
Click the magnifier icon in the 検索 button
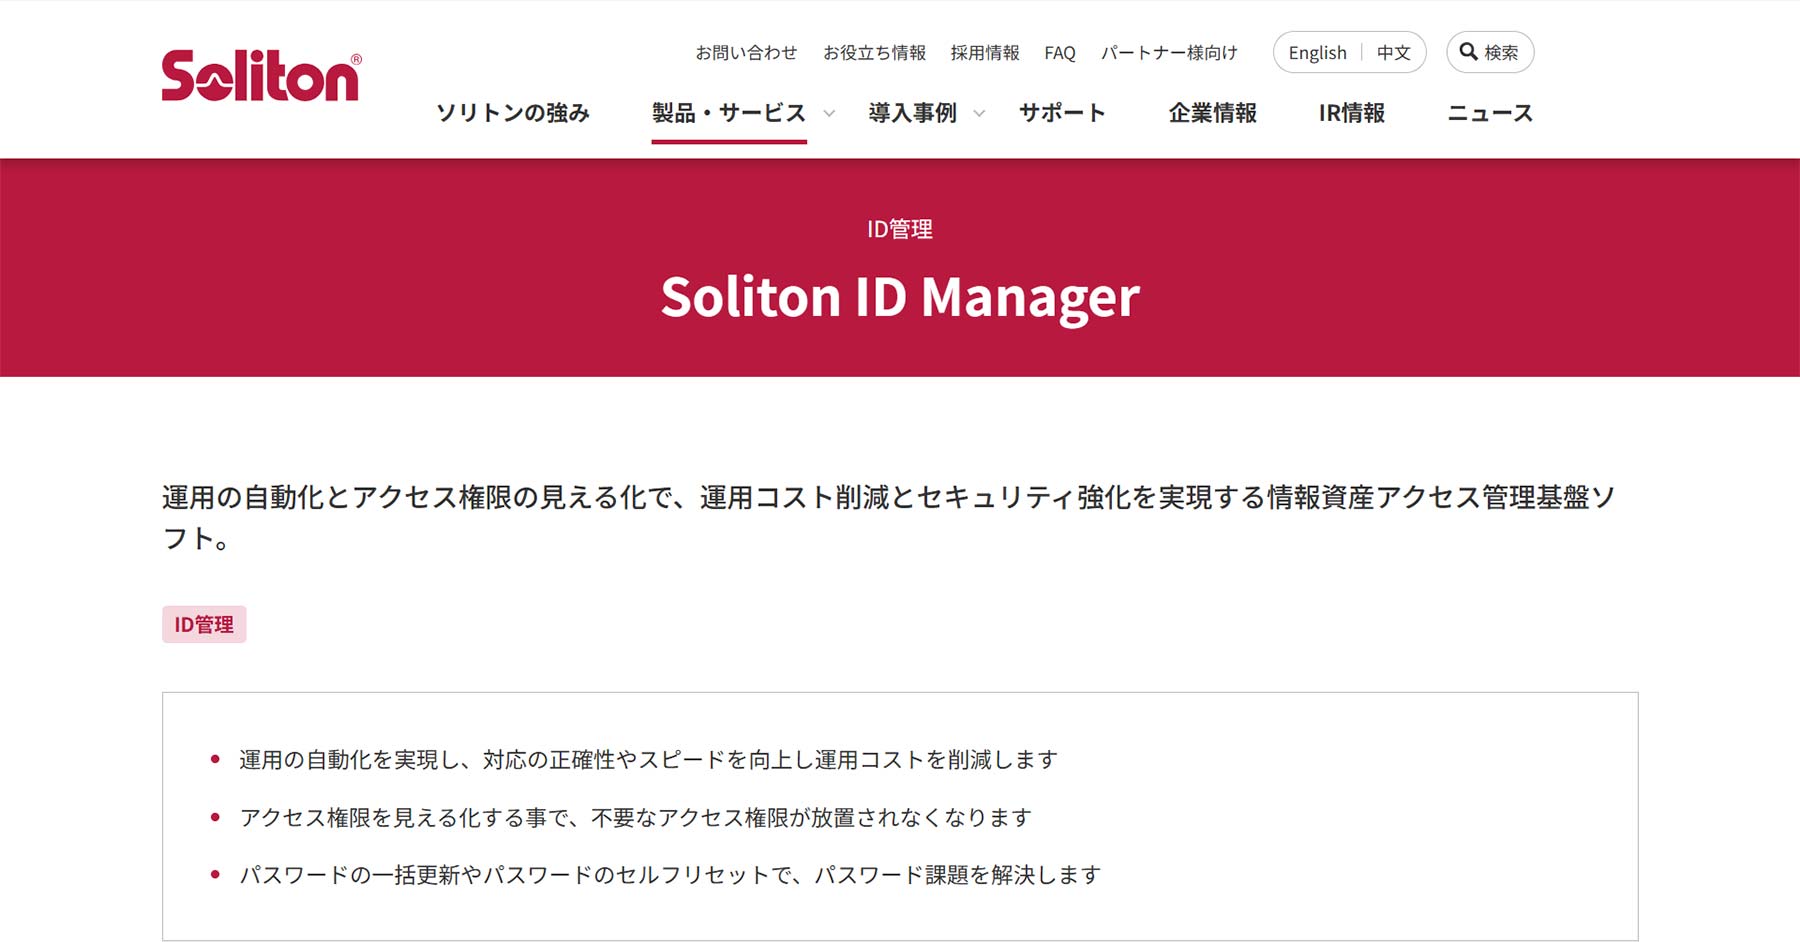coord(1468,52)
